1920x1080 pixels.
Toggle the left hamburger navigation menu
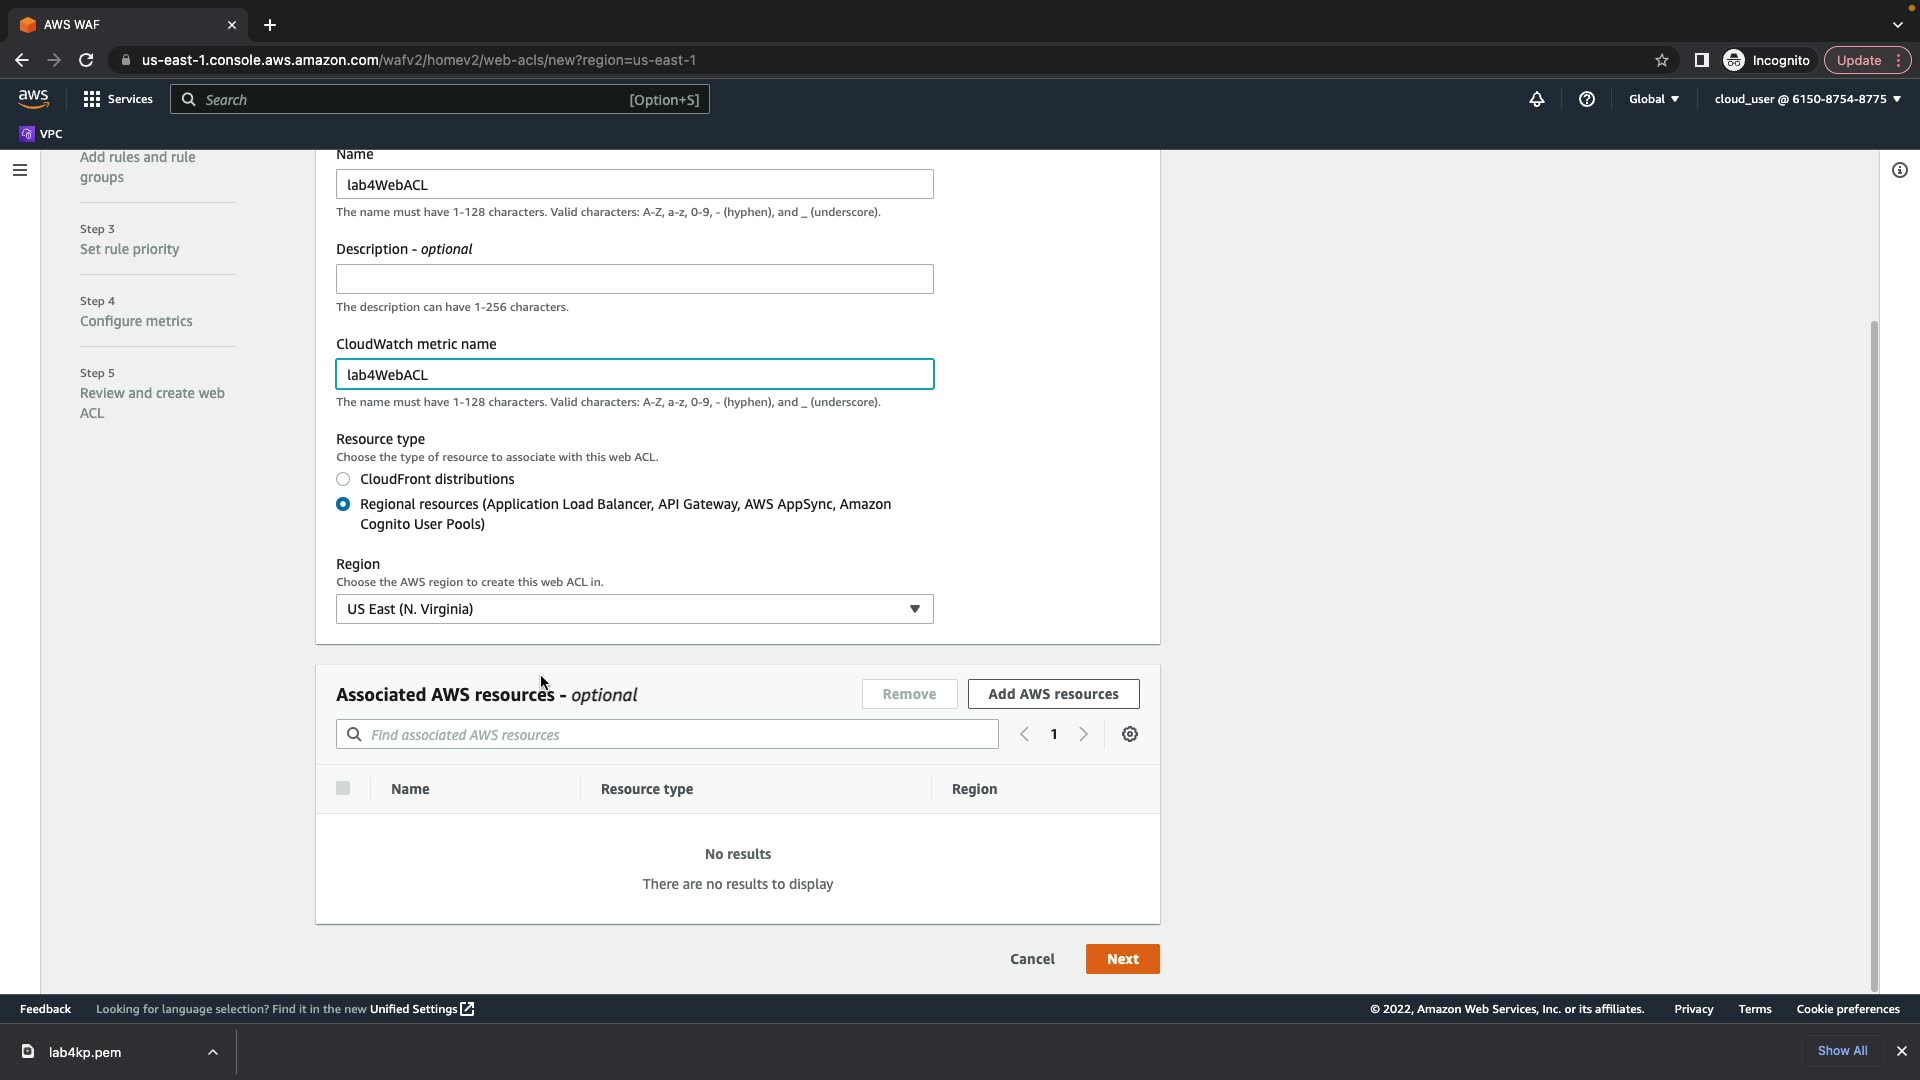tap(19, 170)
